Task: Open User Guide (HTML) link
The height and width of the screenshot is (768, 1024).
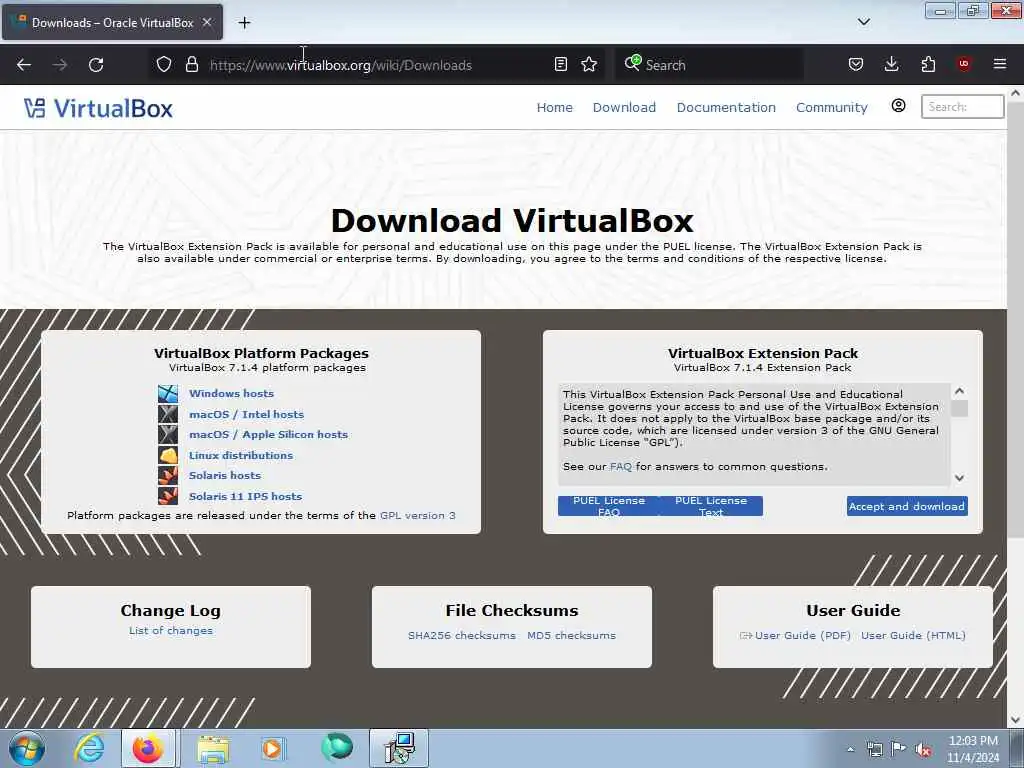Action: point(913,635)
